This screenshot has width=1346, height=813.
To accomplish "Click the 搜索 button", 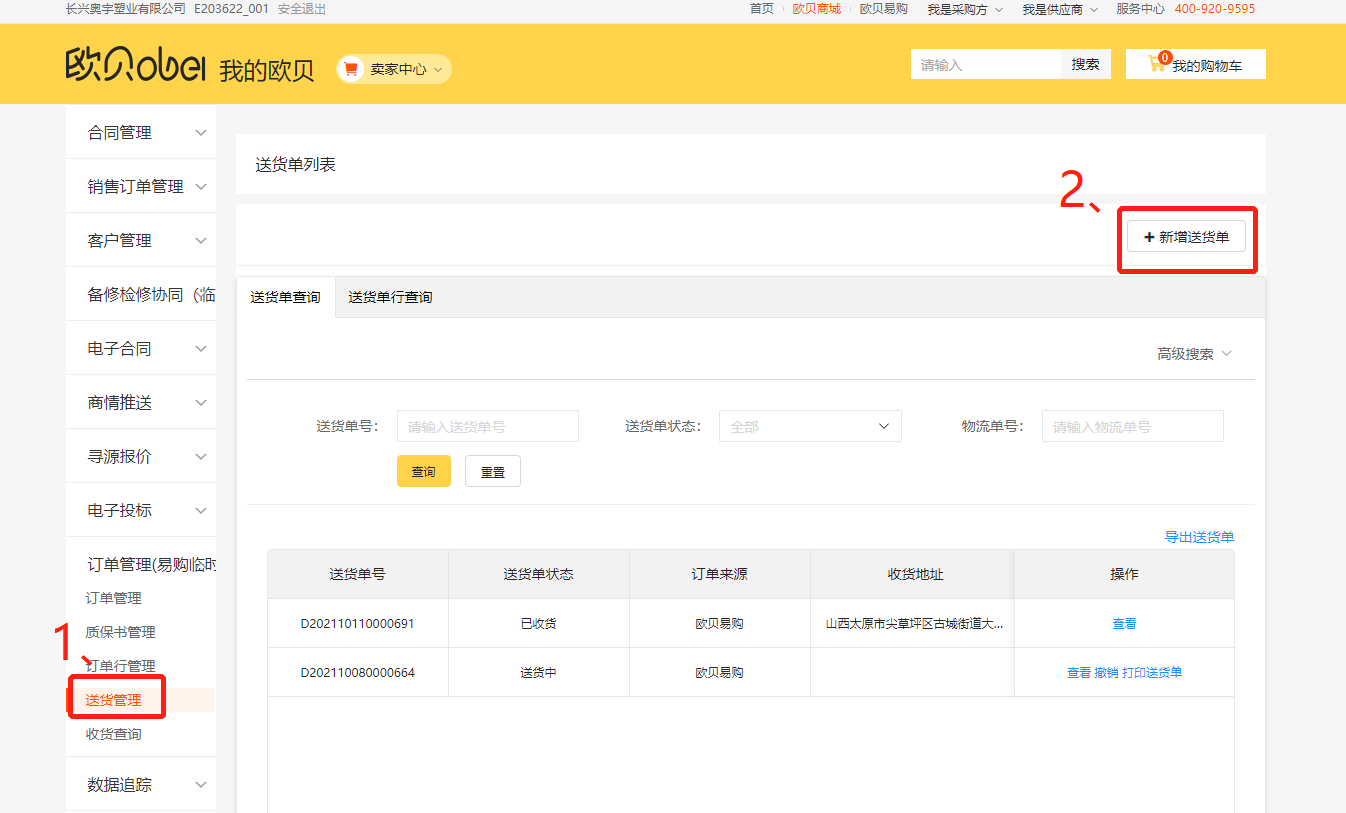I will coord(1085,64).
